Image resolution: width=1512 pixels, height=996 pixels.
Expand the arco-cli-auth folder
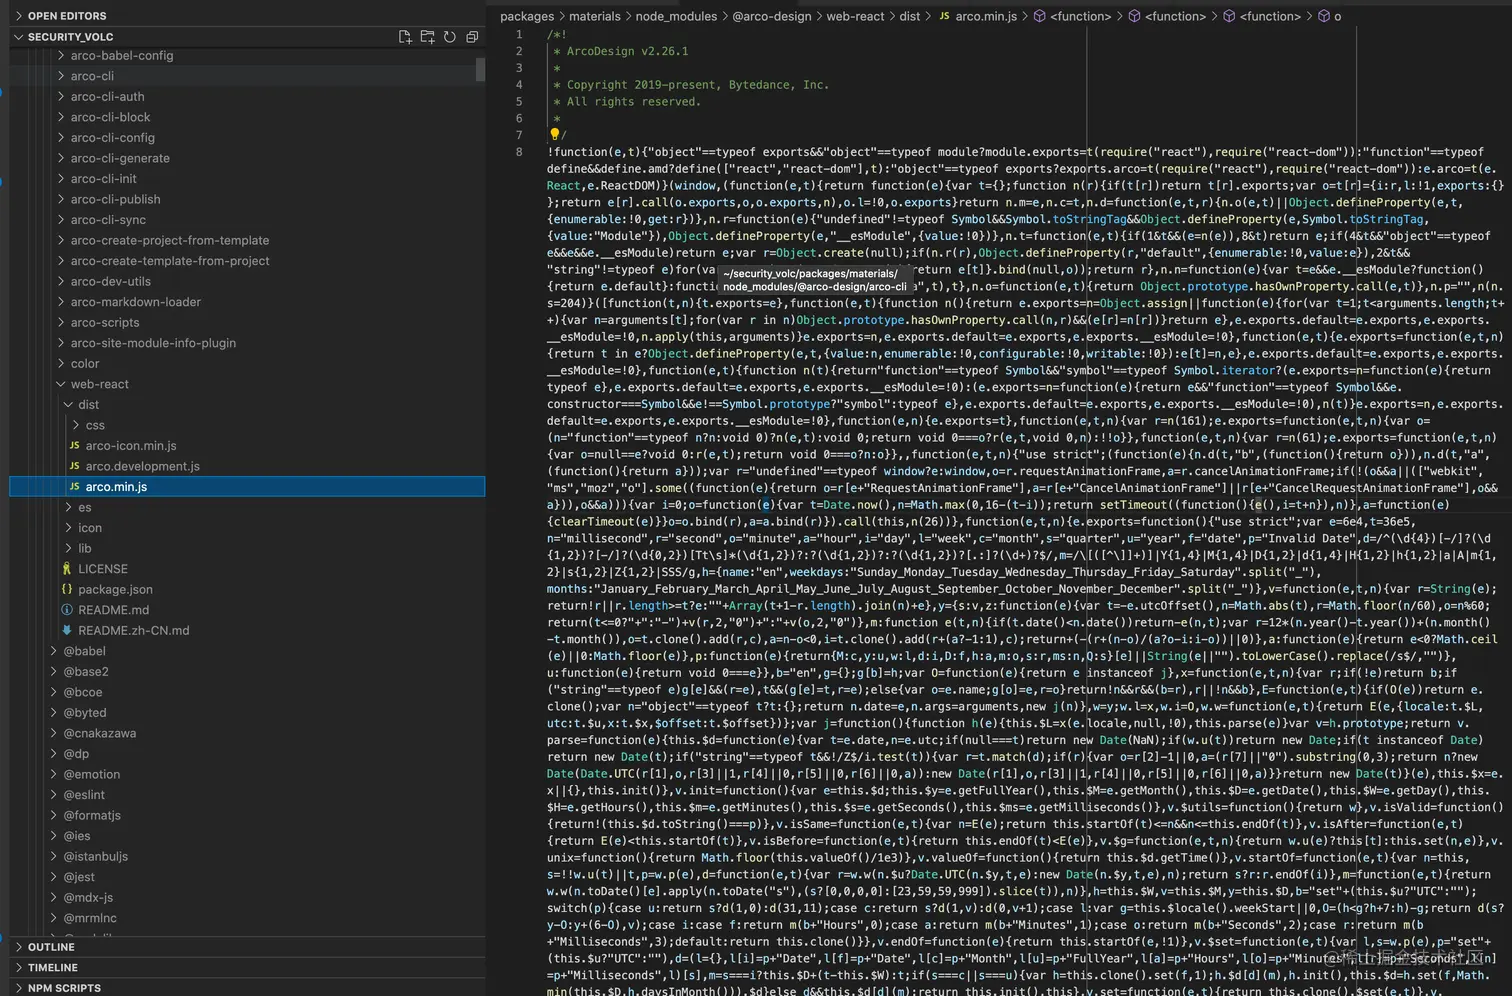point(61,97)
